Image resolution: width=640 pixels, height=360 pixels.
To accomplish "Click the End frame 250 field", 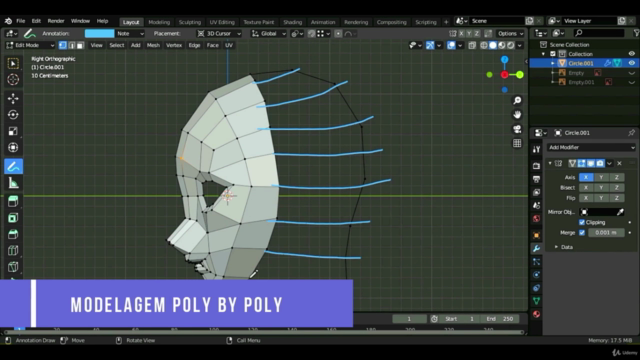I will [x=500, y=319].
